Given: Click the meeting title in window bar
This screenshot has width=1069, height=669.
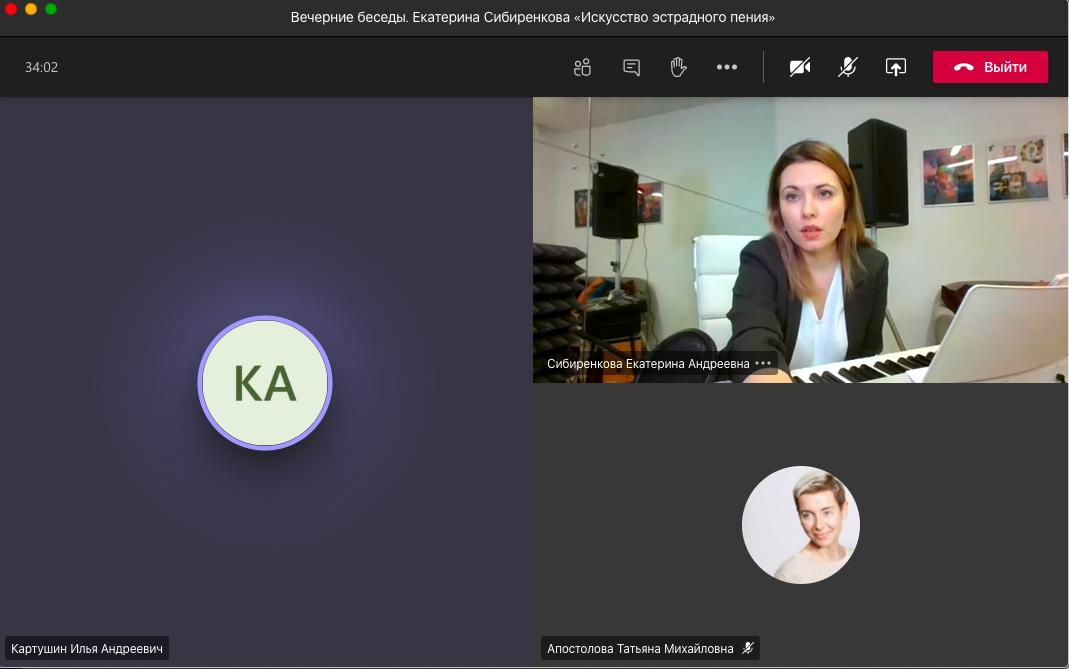Looking at the screenshot, I should coord(533,17).
